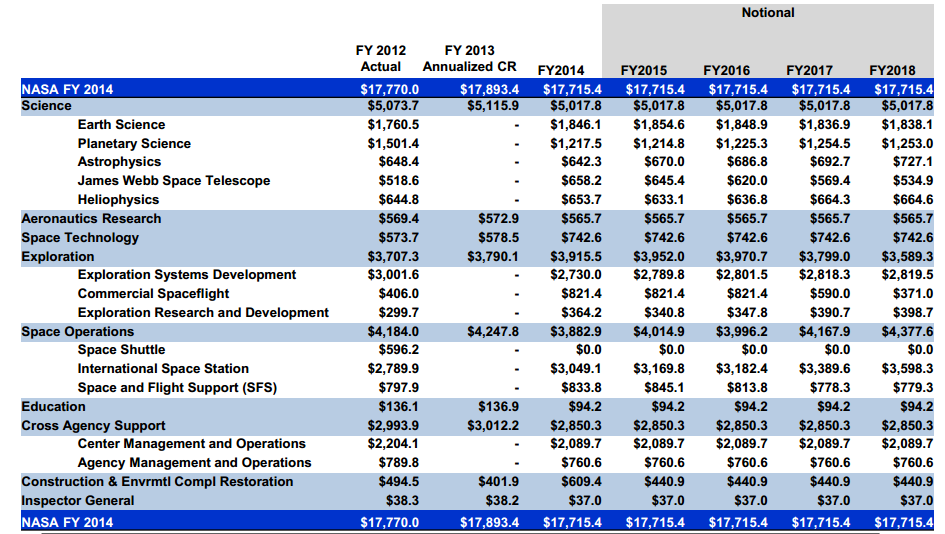Select Astrophysics FY2018 value $727.1
The width and height of the screenshot is (945, 534).
point(912,162)
